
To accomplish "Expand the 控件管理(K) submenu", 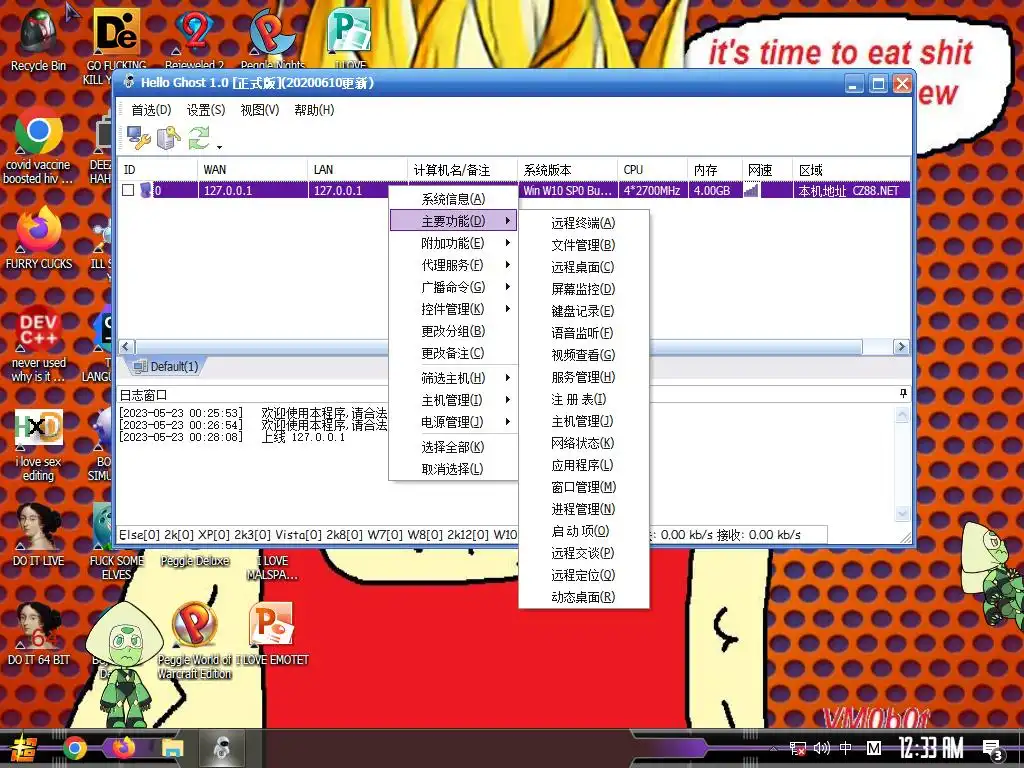I will (x=453, y=309).
